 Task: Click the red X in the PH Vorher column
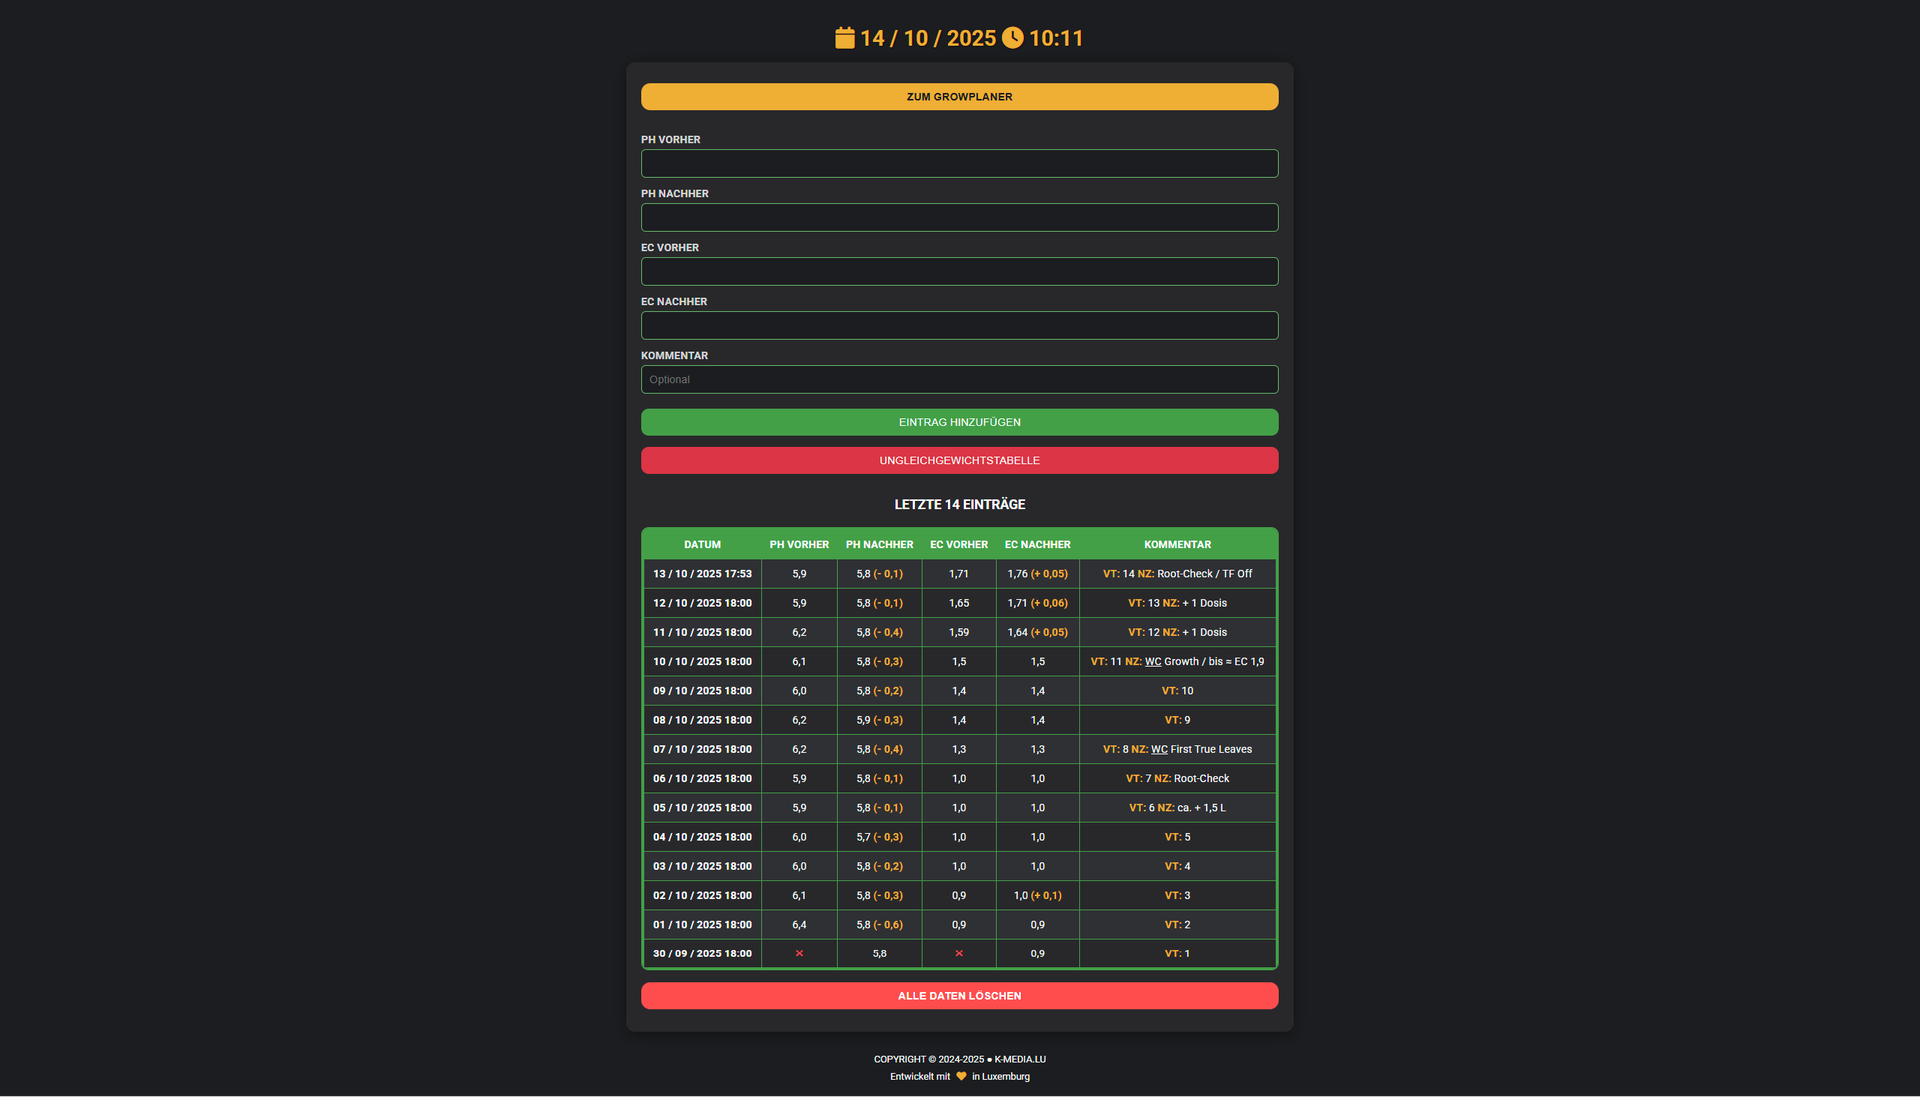pos(799,954)
